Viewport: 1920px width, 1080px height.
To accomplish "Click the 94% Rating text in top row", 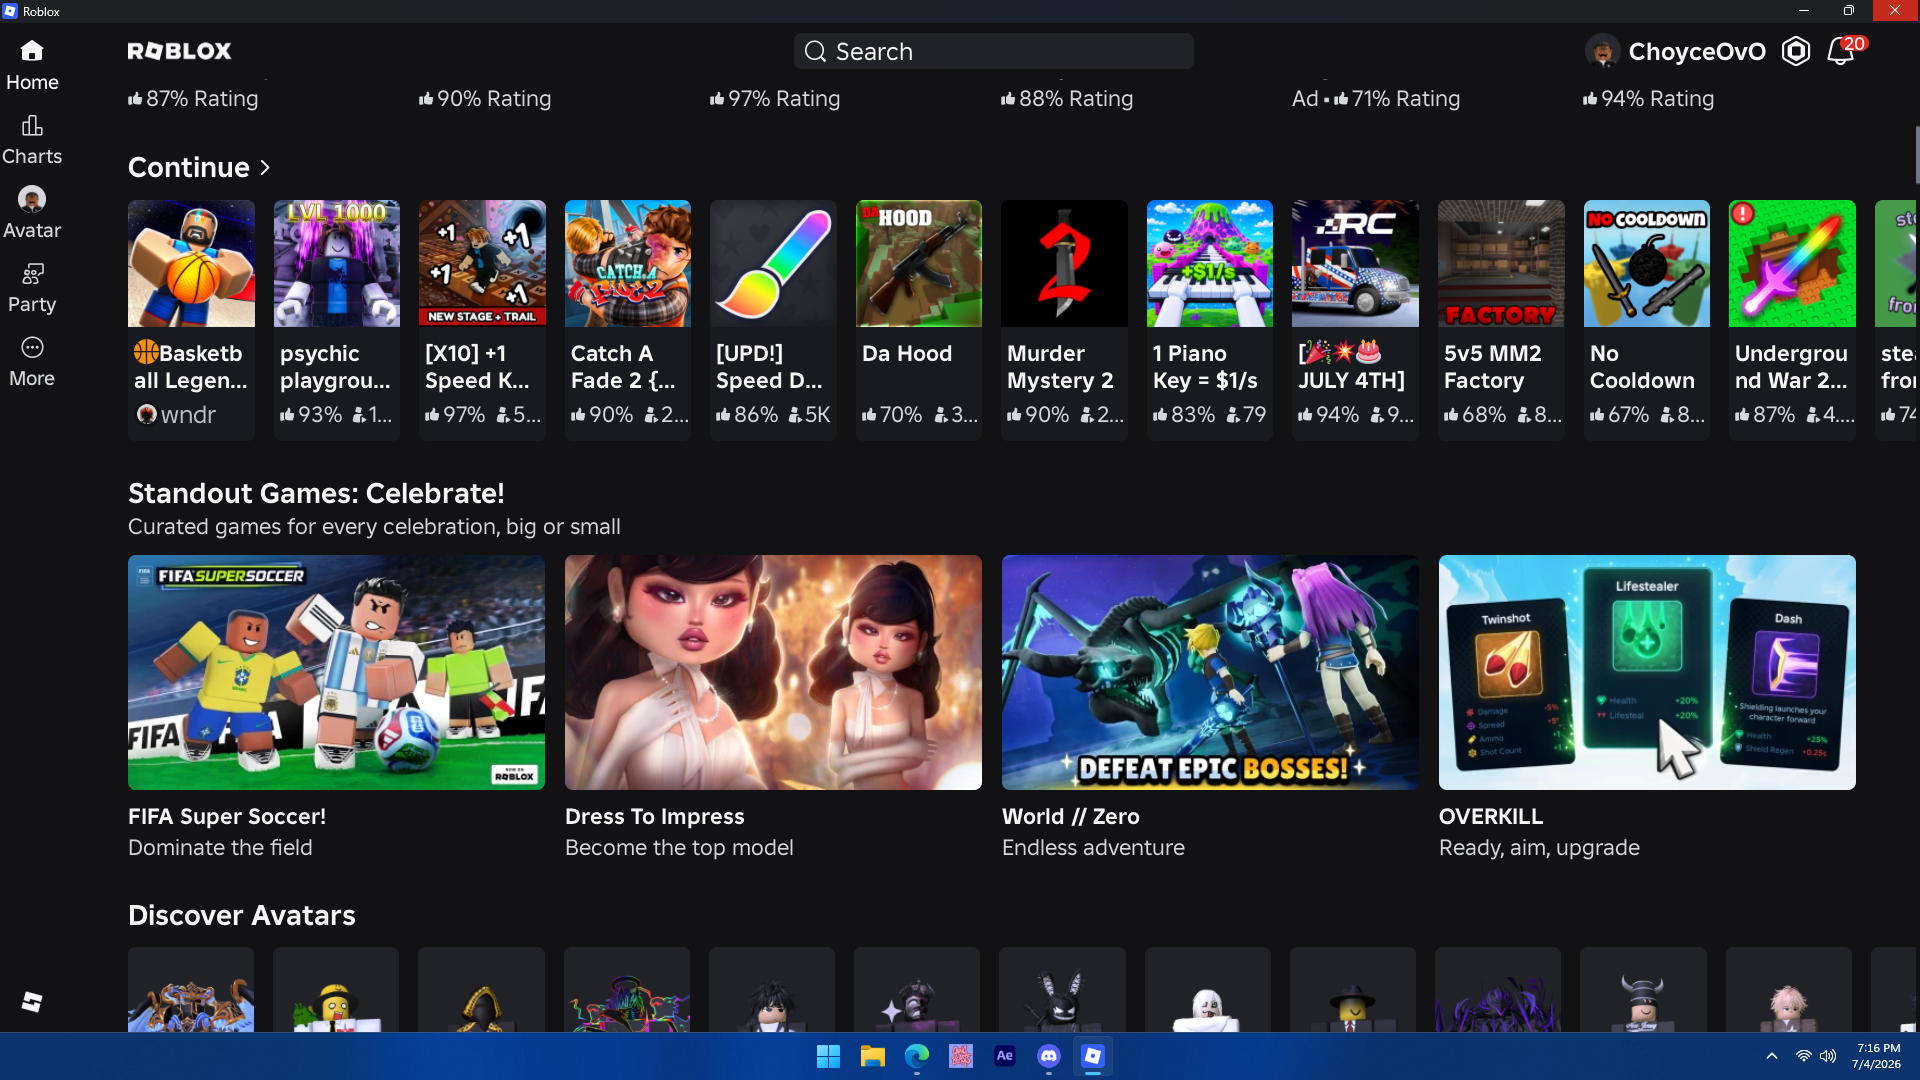I will [x=1648, y=98].
